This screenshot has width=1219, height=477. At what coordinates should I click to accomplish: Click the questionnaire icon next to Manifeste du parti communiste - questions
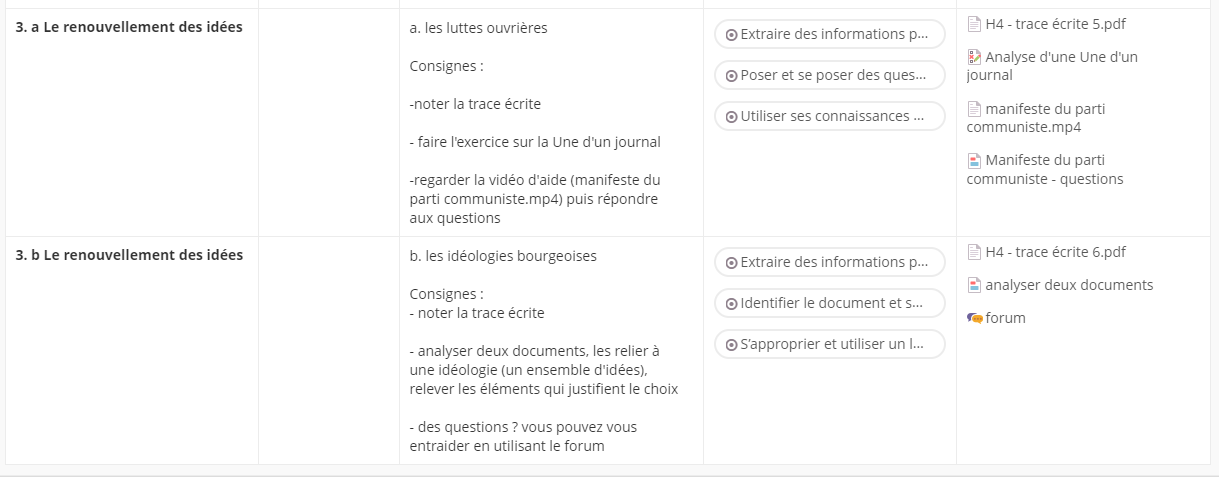pos(974,160)
